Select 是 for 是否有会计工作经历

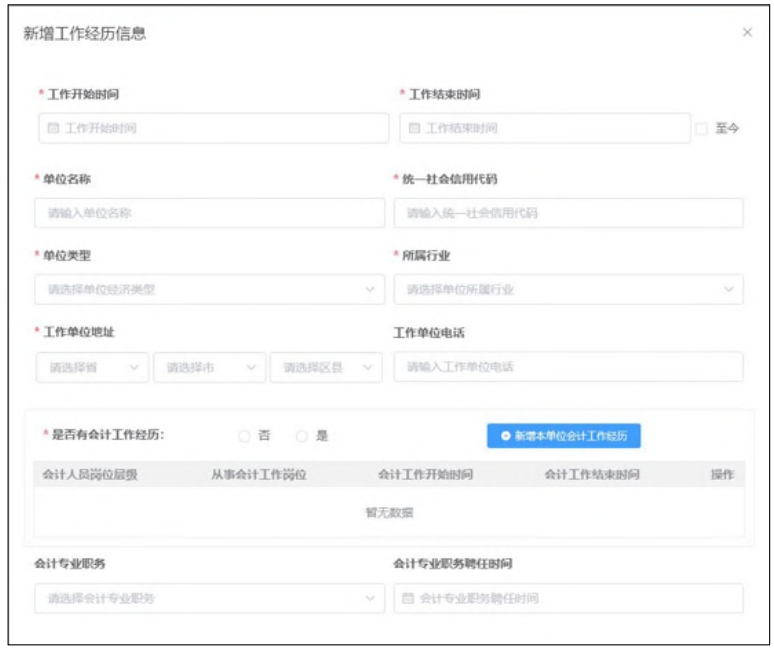pyautogui.click(x=302, y=436)
